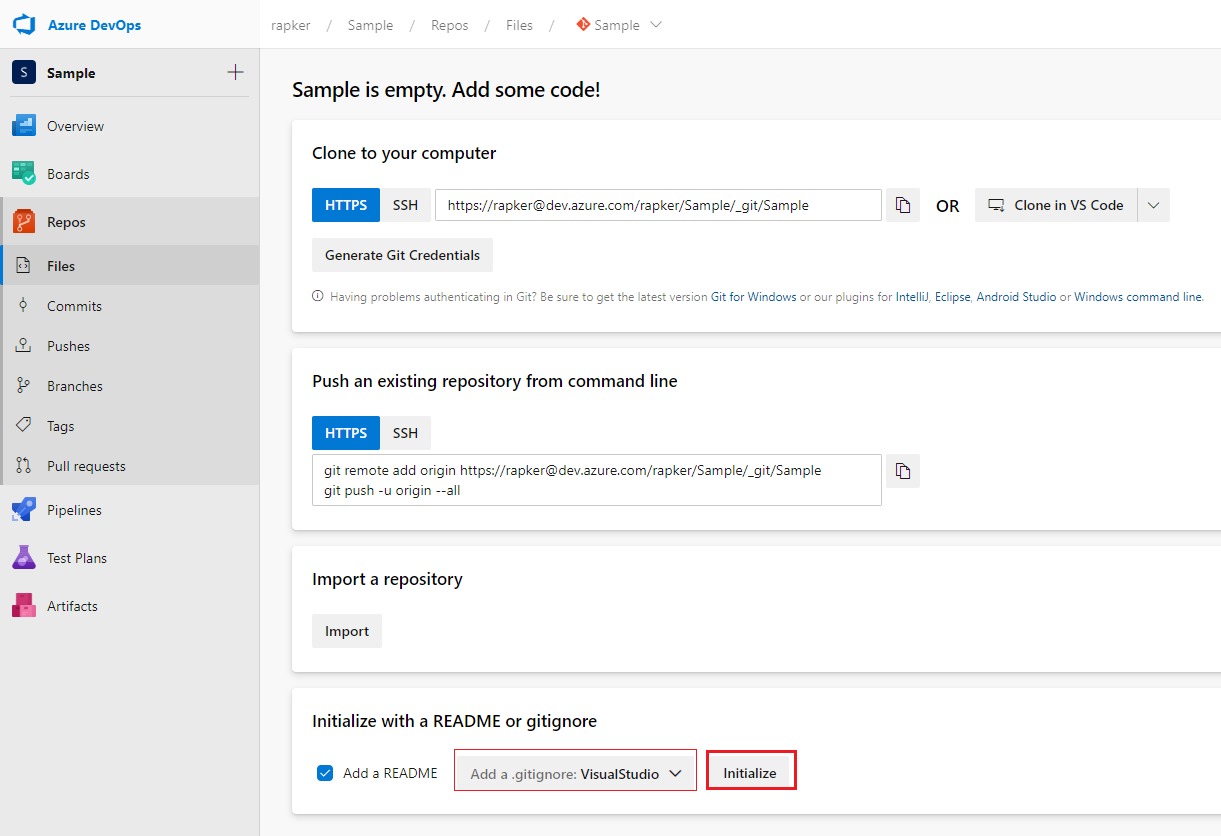Open the Windows command line link
This screenshot has width=1221, height=836.
pos(1138,297)
